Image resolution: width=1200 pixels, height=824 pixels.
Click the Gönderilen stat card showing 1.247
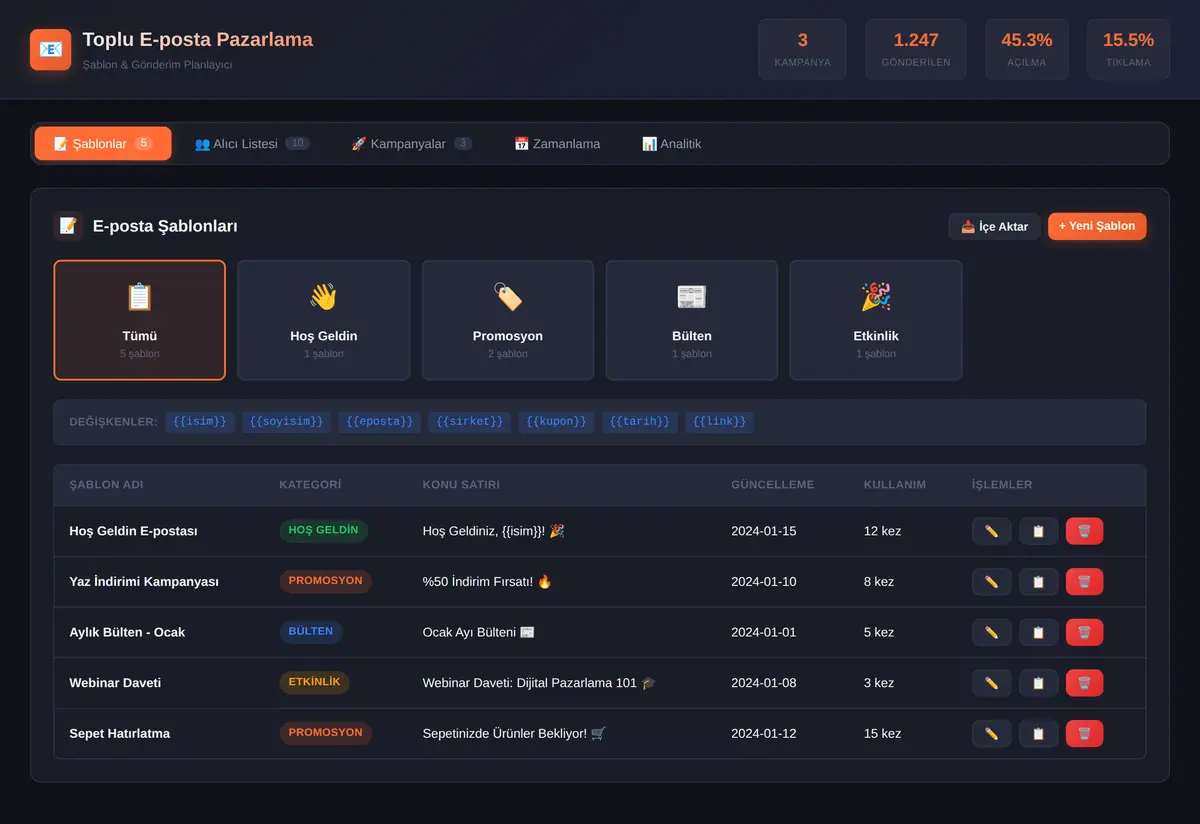point(916,49)
